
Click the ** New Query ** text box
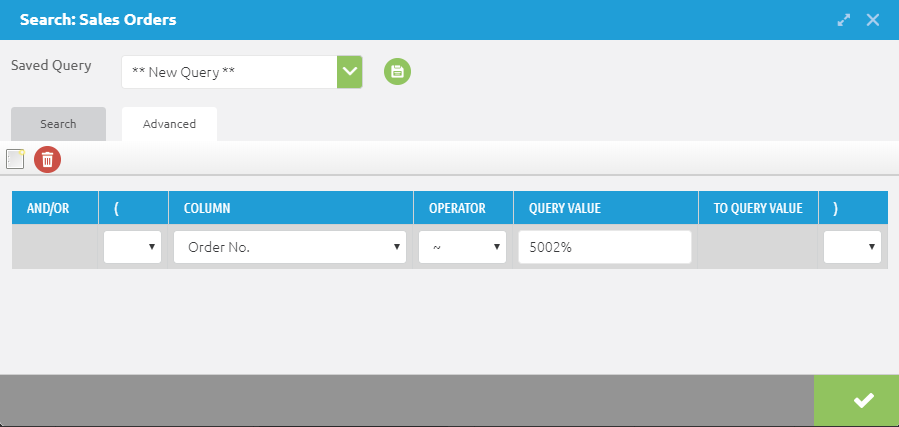(x=229, y=72)
